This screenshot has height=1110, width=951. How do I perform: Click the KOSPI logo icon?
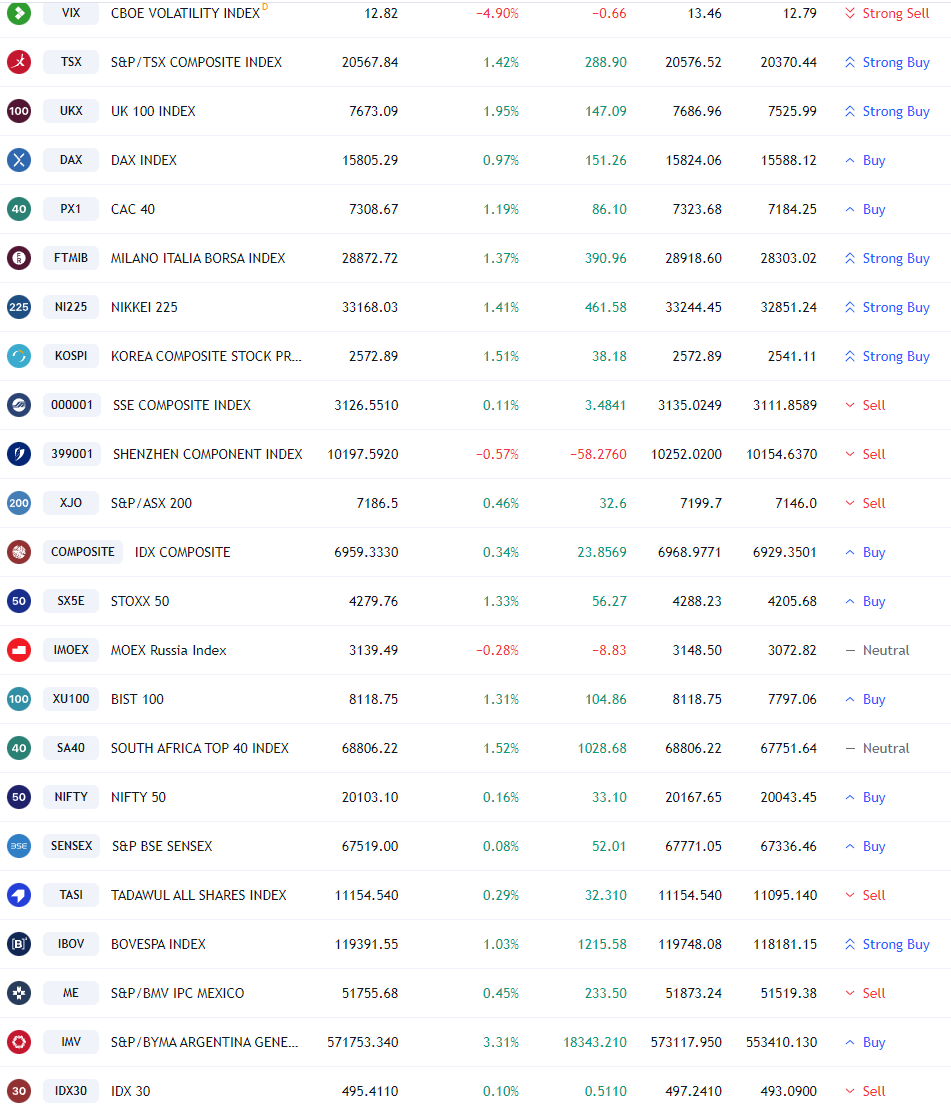pyautogui.click(x=19, y=356)
